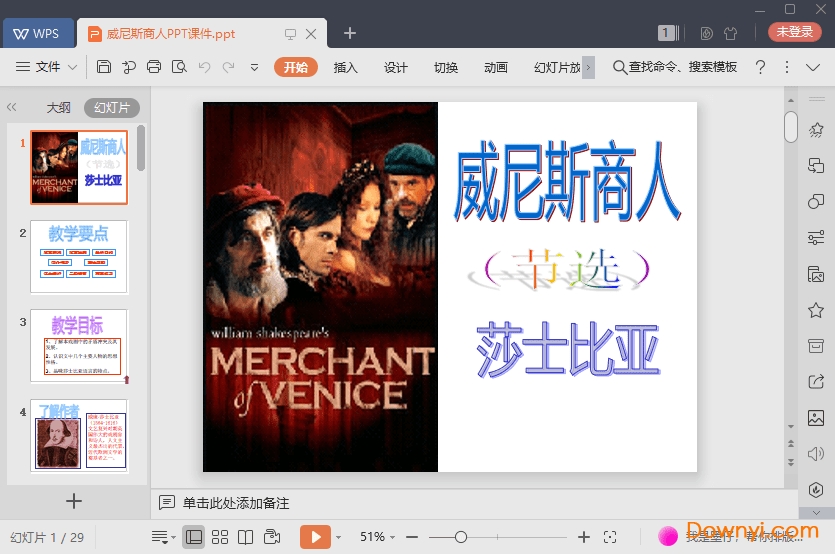835x554 pixels.
Task: Click the pink assistant orb icon
Action: pyautogui.click(x=668, y=536)
